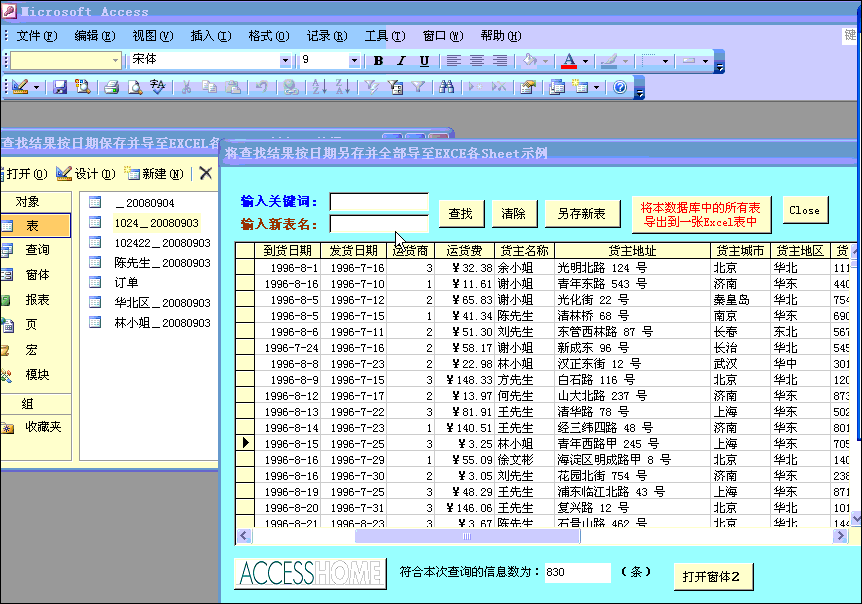
Task: Open filter by form icon
Action: click(x=395, y=87)
